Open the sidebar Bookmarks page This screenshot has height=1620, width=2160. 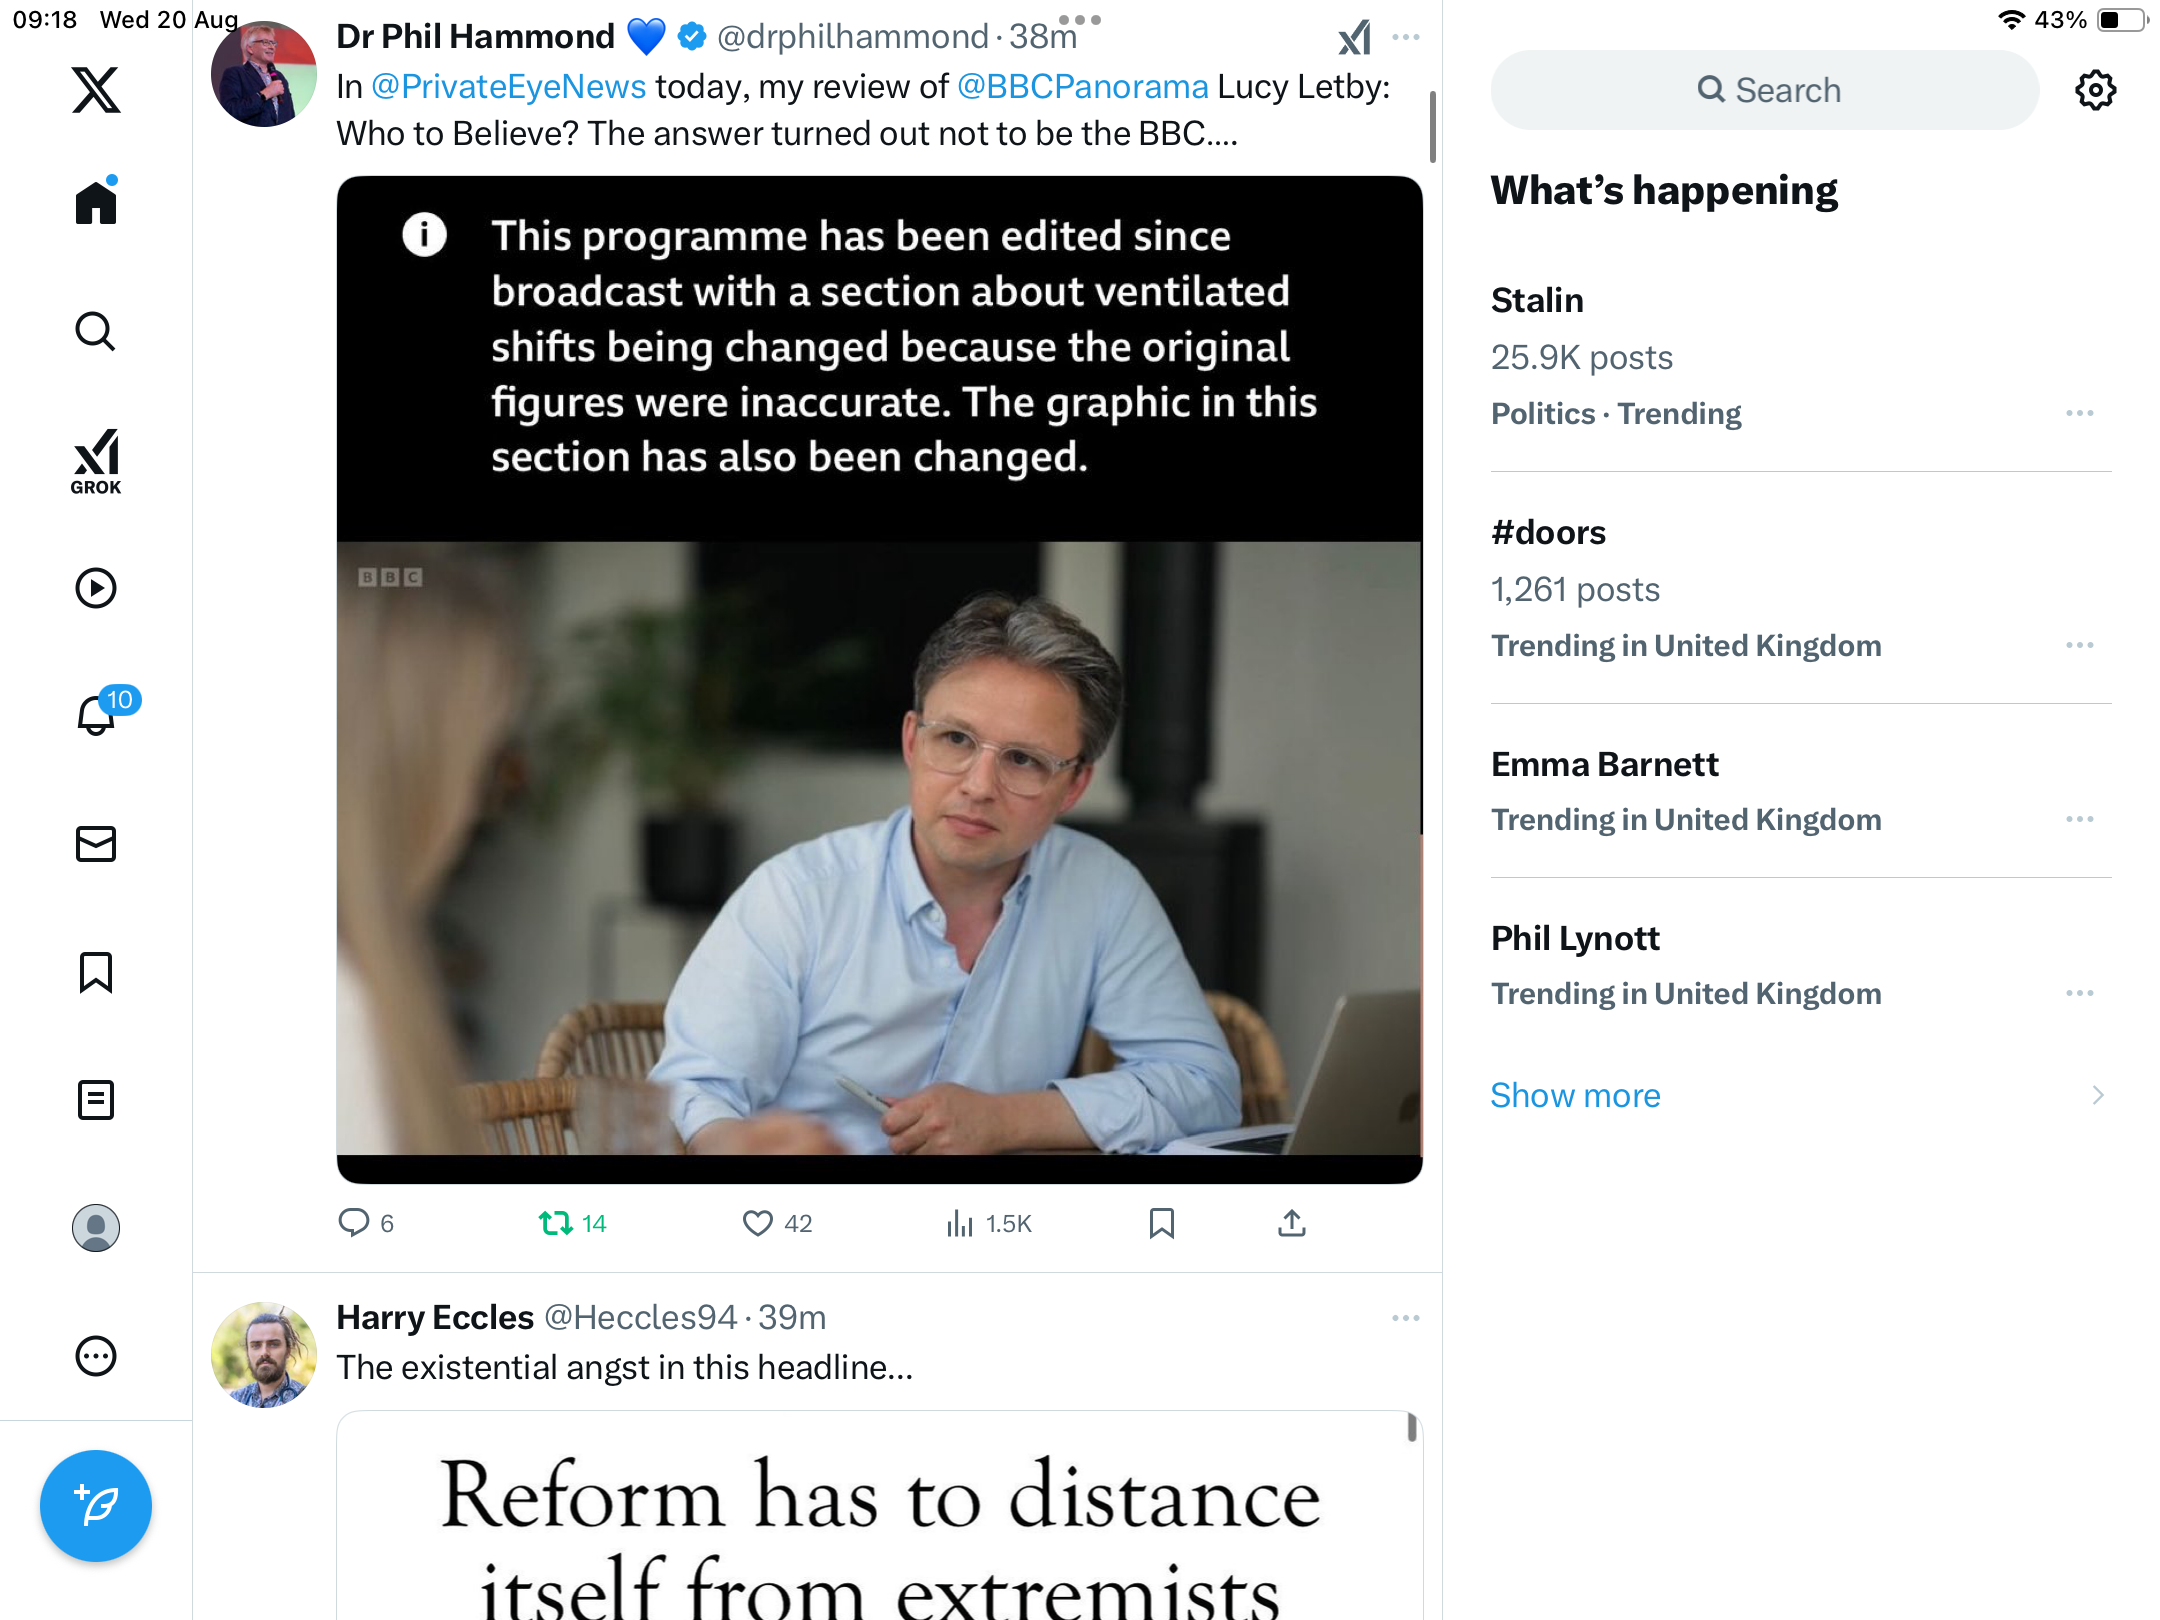pos(96,972)
